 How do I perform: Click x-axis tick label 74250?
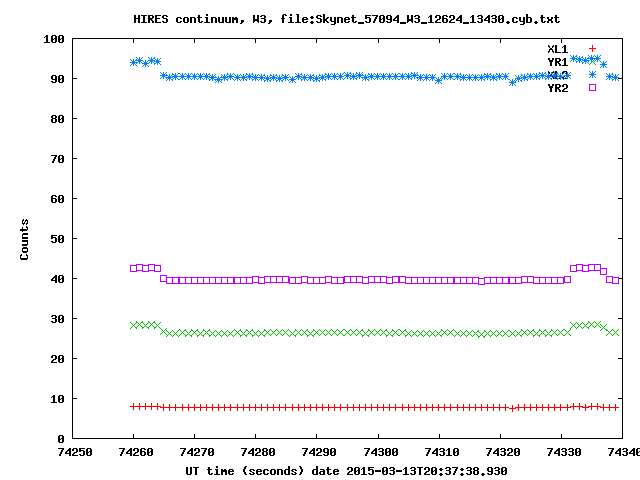click(x=75, y=452)
